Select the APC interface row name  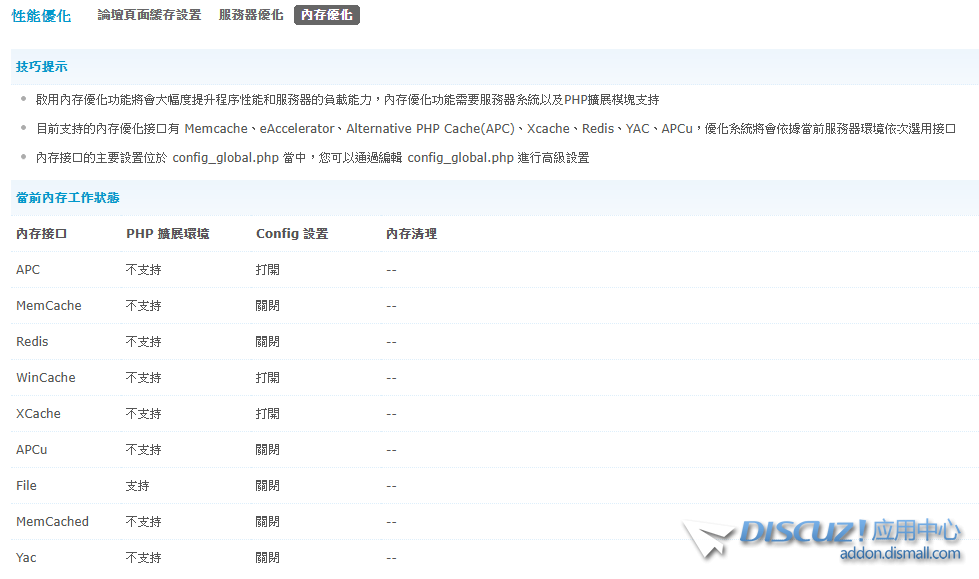[28, 270]
